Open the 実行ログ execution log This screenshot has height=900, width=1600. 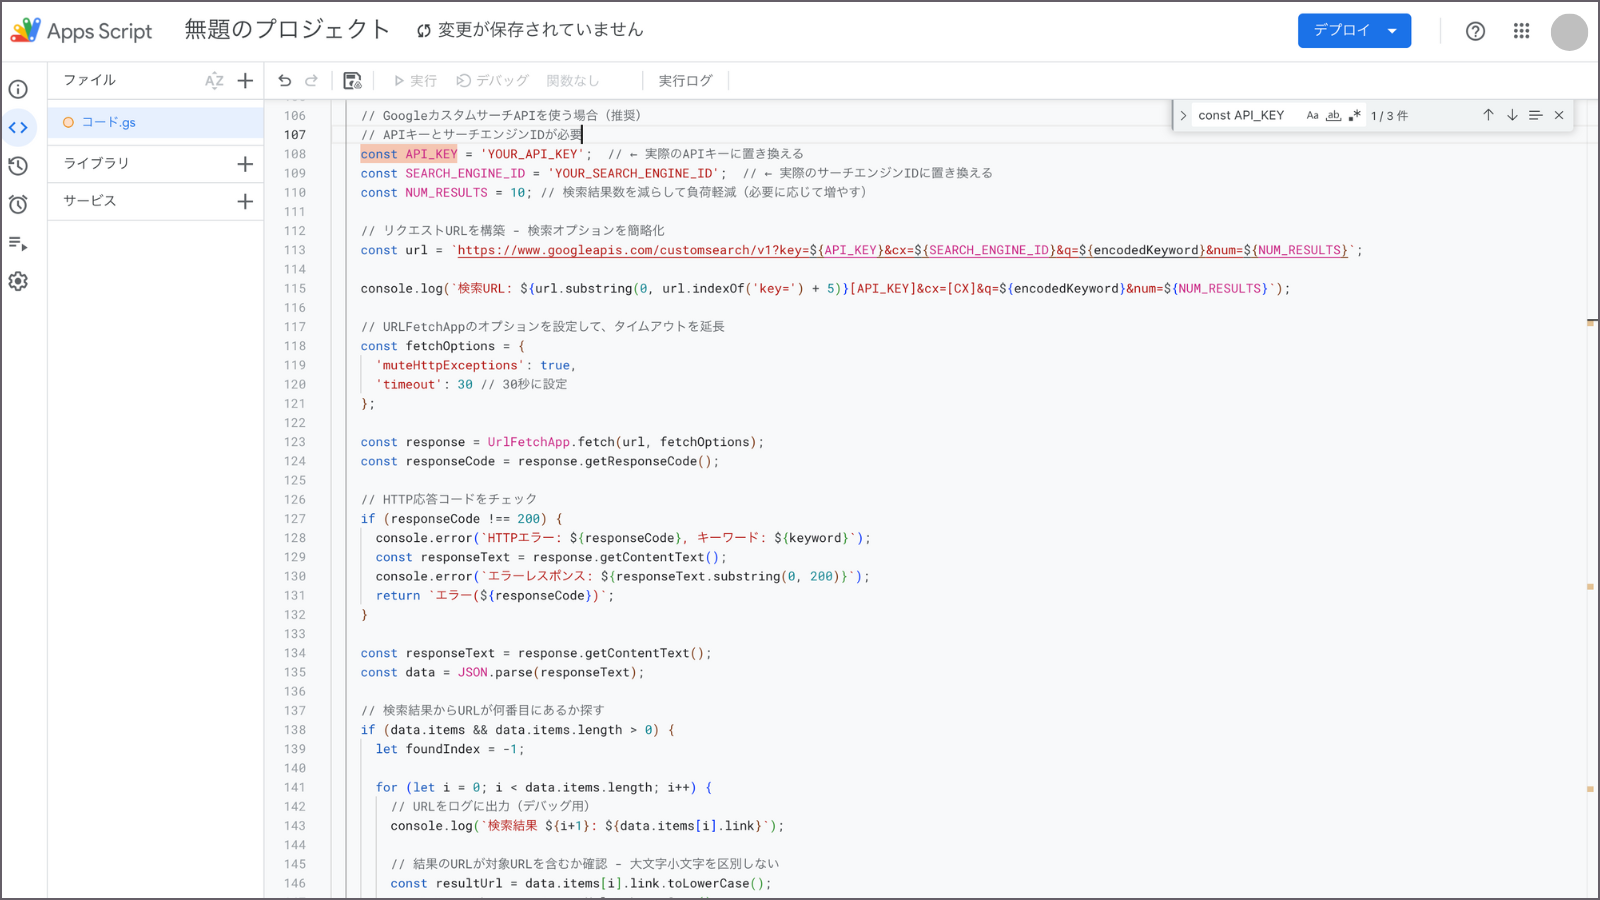(685, 81)
